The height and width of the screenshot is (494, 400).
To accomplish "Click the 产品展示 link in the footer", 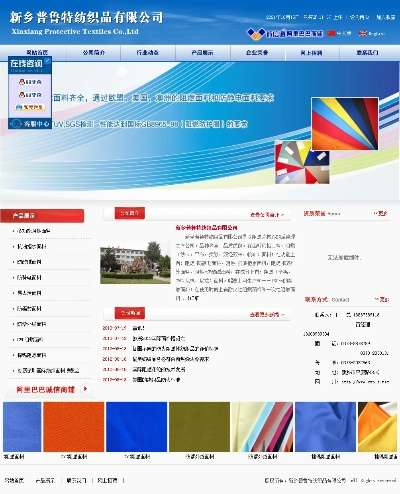I will (x=45, y=480).
